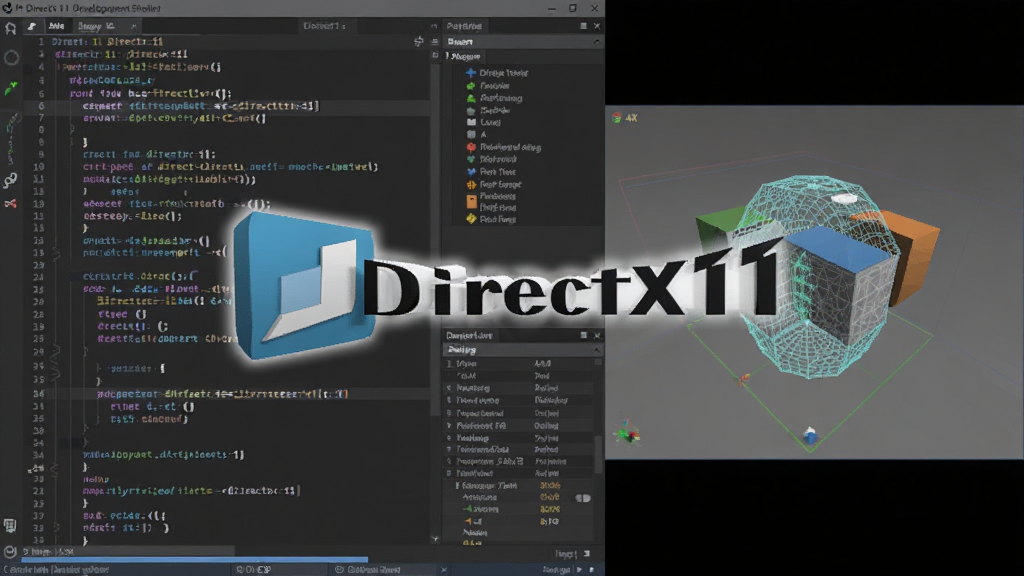Select the upper right panel's title tab
1024x576 pixels.
point(464,26)
